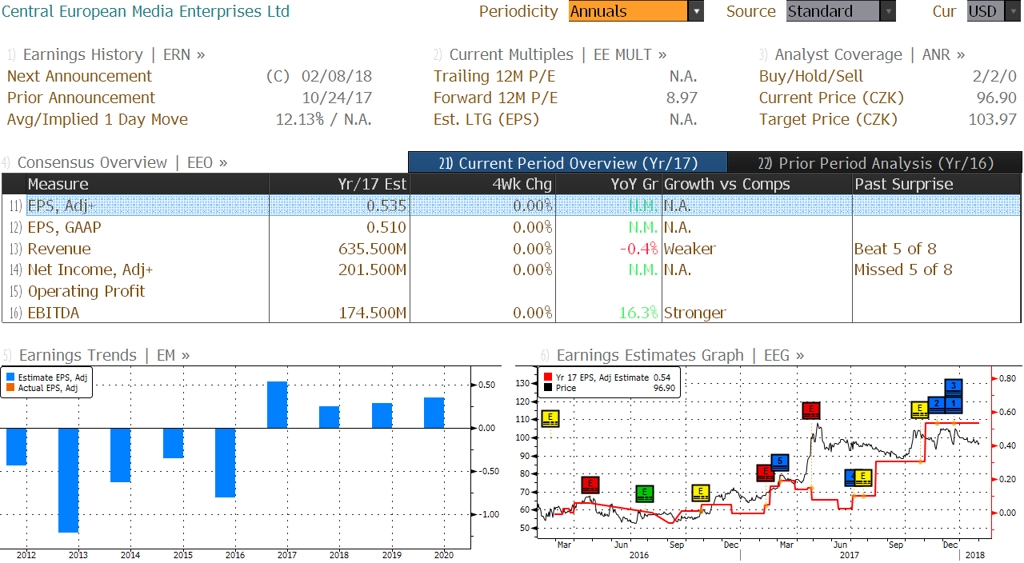This screenshot has height=563, width=1024.
Task: Click the red E marker overlapped by blue 5
Action: pyautogui.click(x=763, y=473)
